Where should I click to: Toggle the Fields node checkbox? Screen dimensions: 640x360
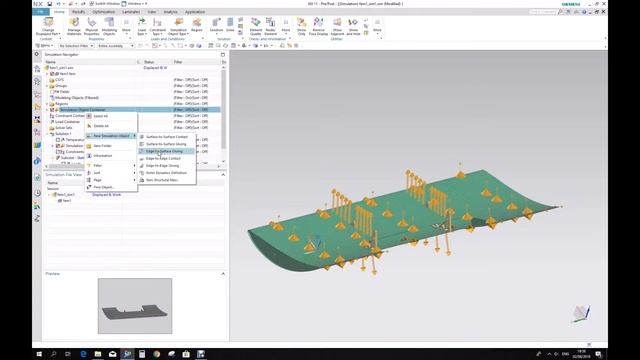click(52, 92)
